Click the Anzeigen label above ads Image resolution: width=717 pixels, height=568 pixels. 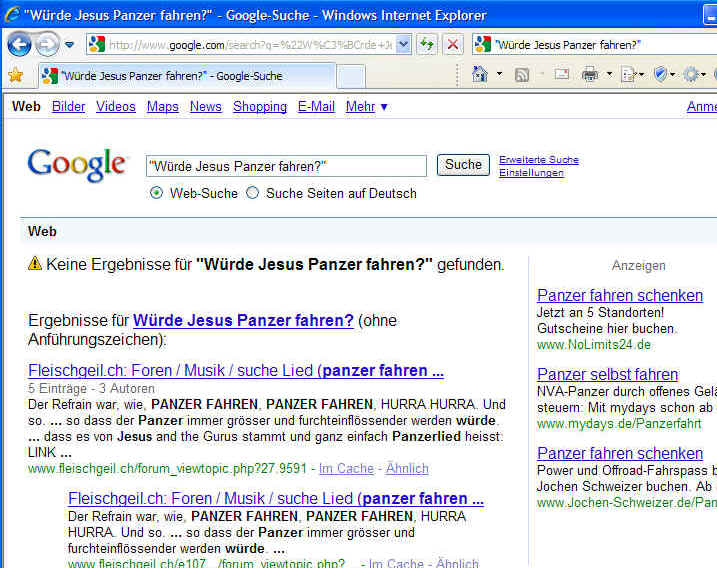tap(638, 265)
